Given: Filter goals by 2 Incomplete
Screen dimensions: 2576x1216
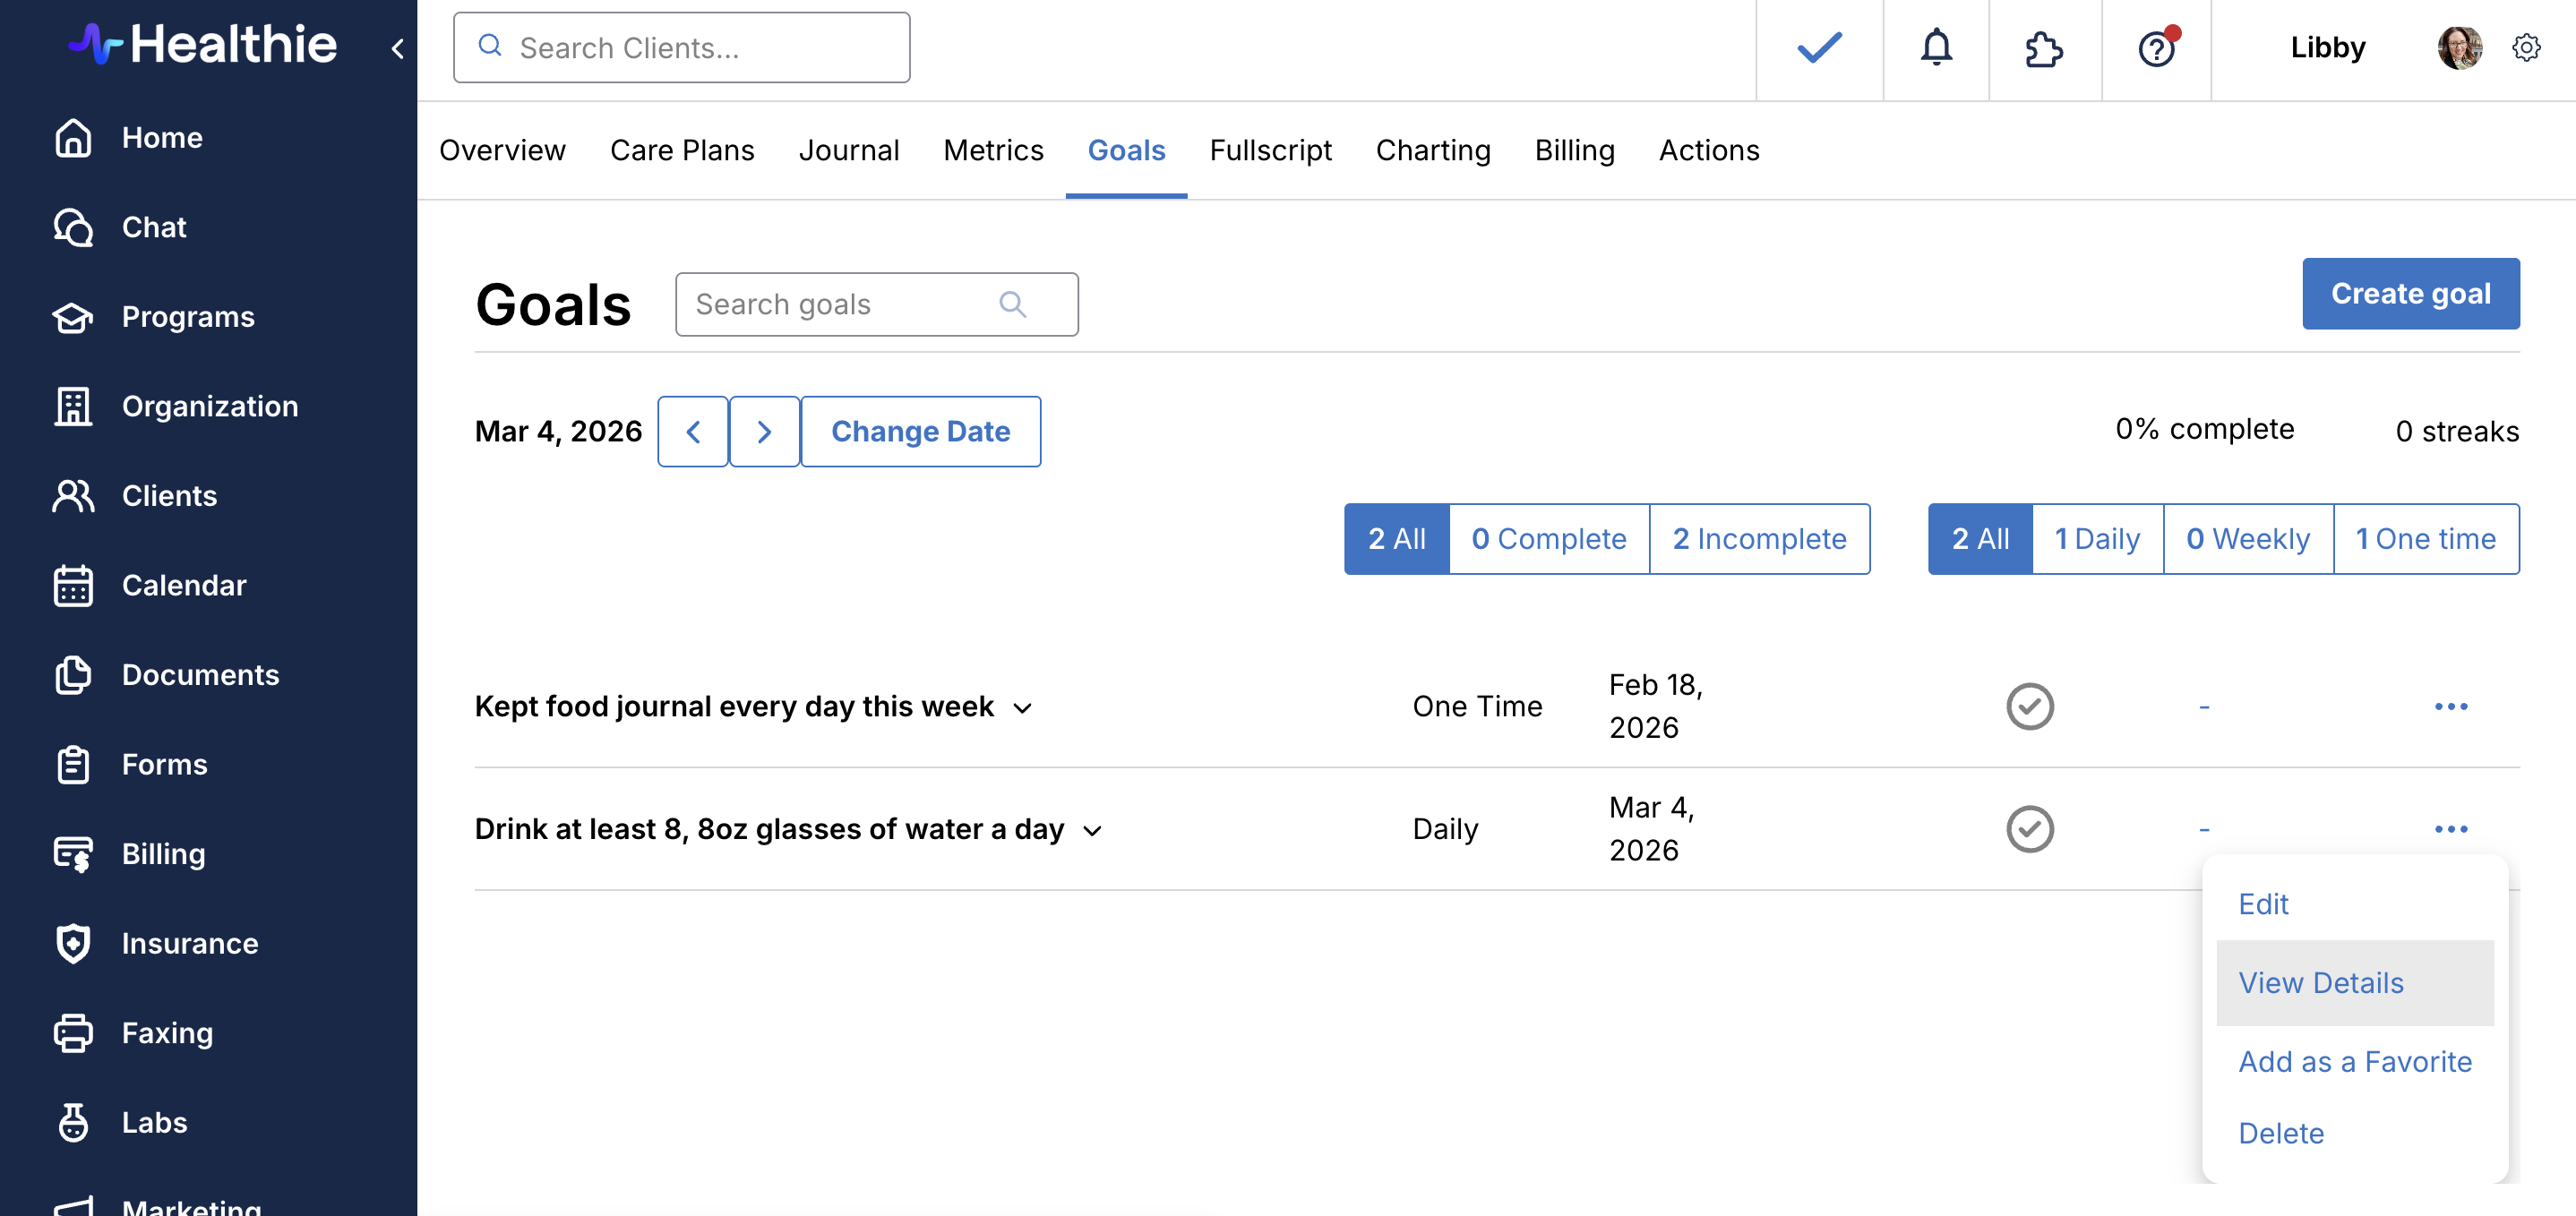Looking at the screenshot, I should [x=1758, y=539].
